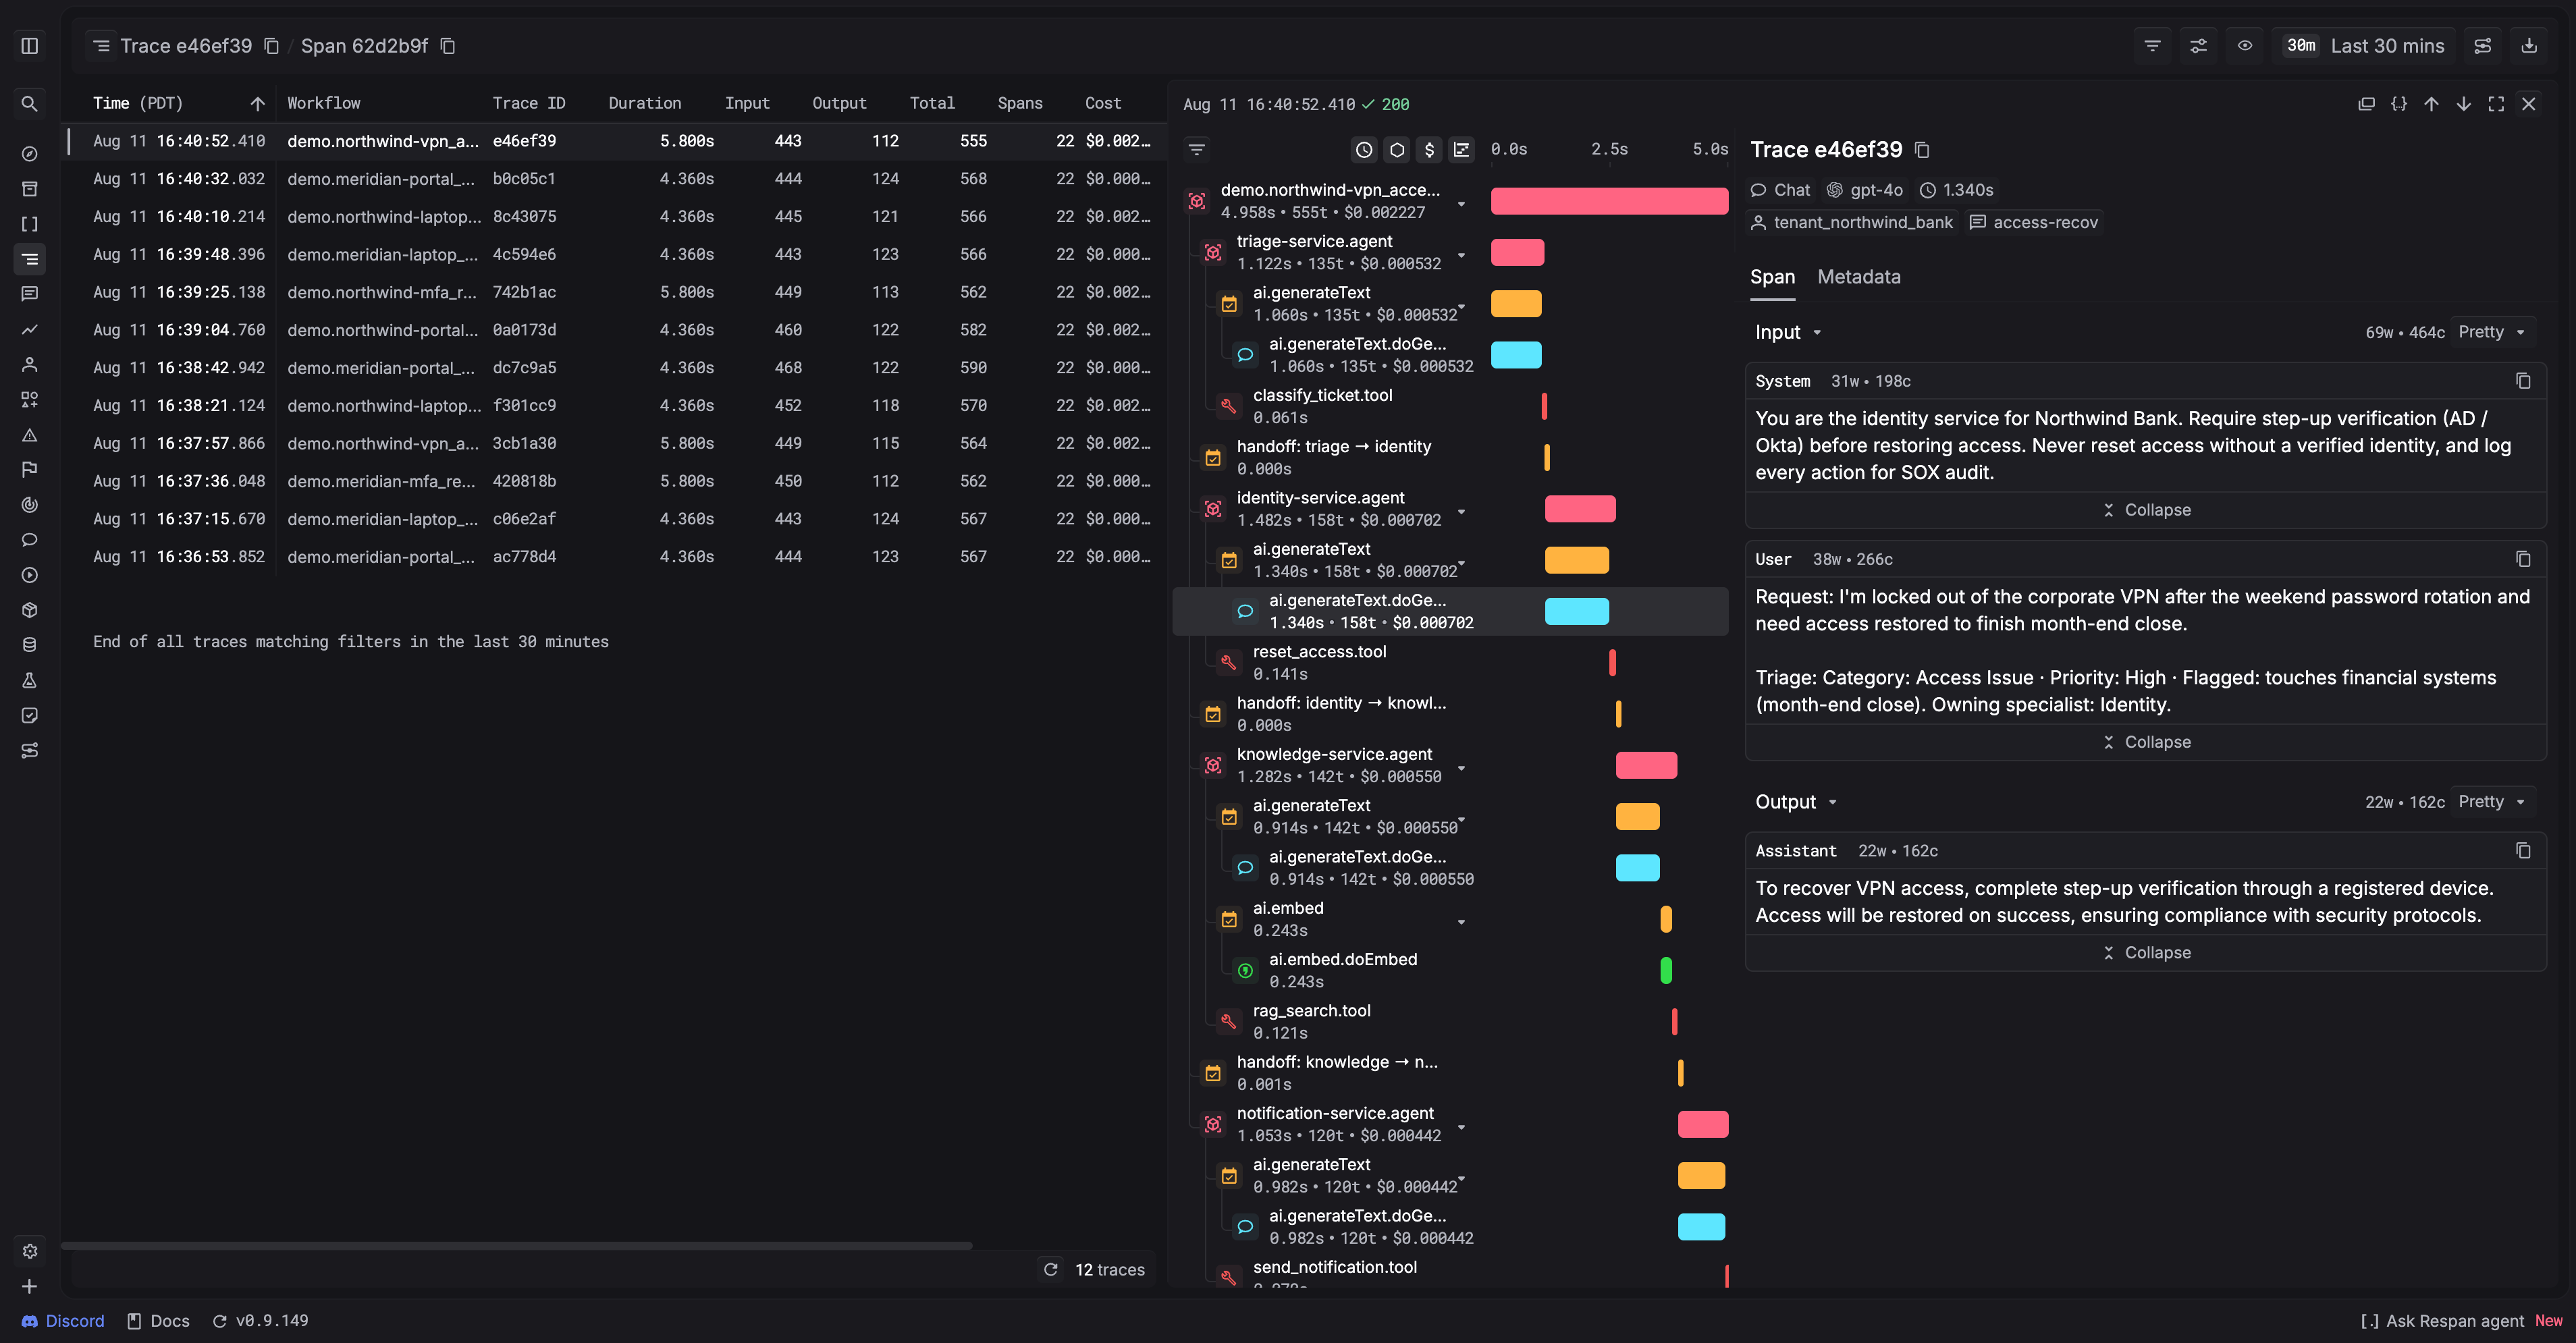Copy the Trace e46ef39 ID in breadcrumb

coord(271,46)
